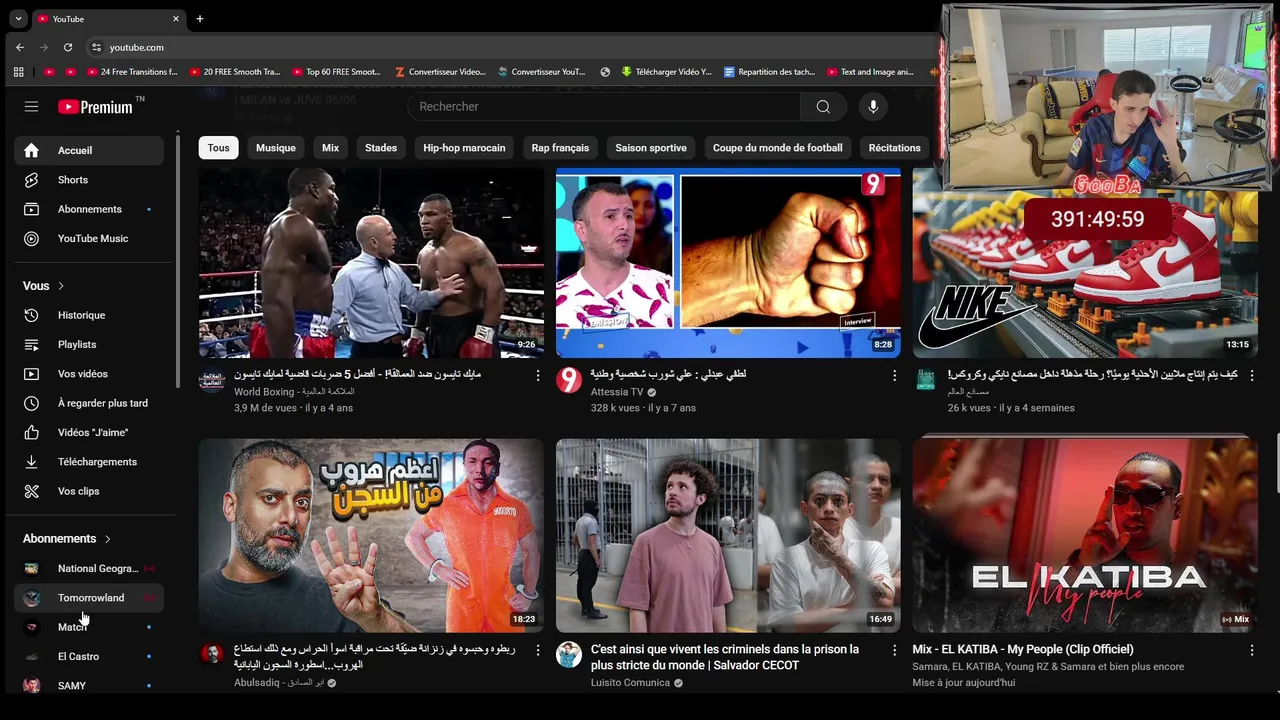
Task: Open a new browser tab
Action: pos(199,19)
